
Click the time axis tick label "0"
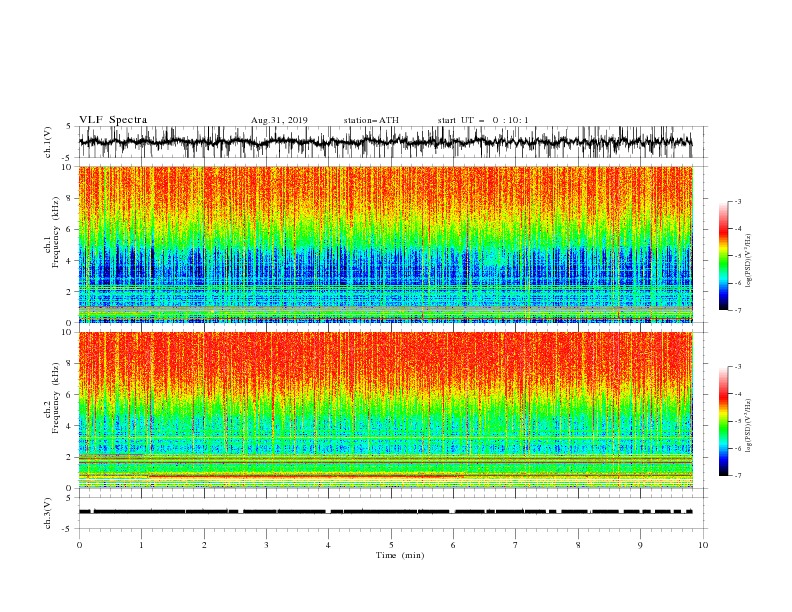(x=79, y=545)
